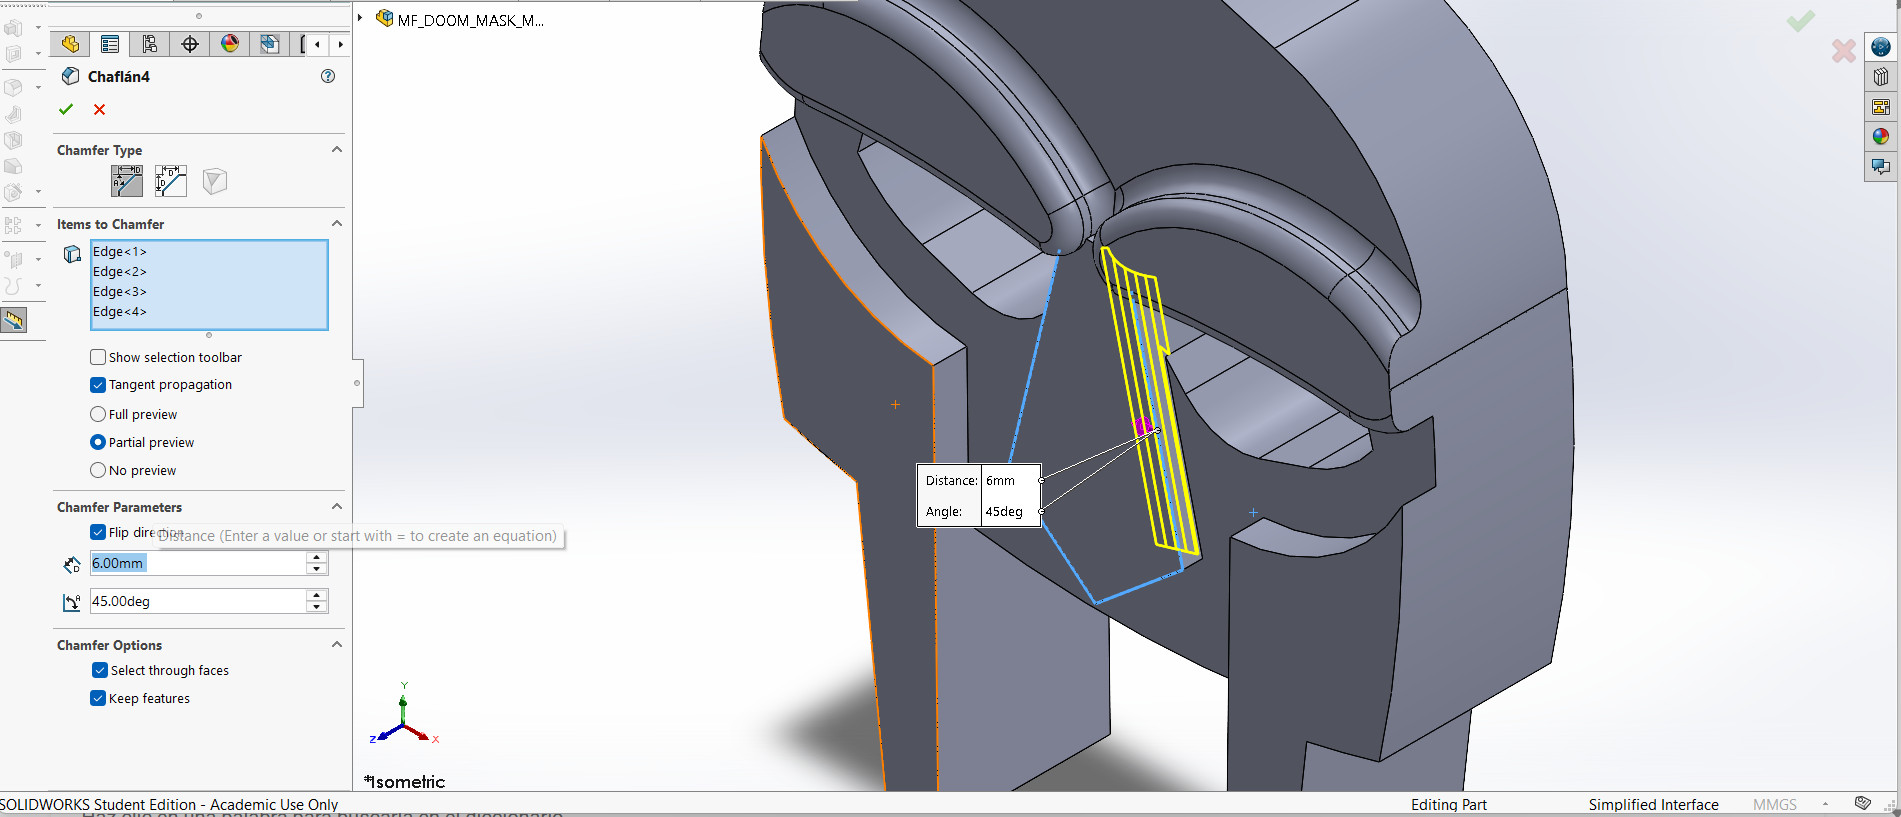Open the 3DEXPERIENCE task pane tab
Screen dimensions: 1901x817
point(1881,47)
